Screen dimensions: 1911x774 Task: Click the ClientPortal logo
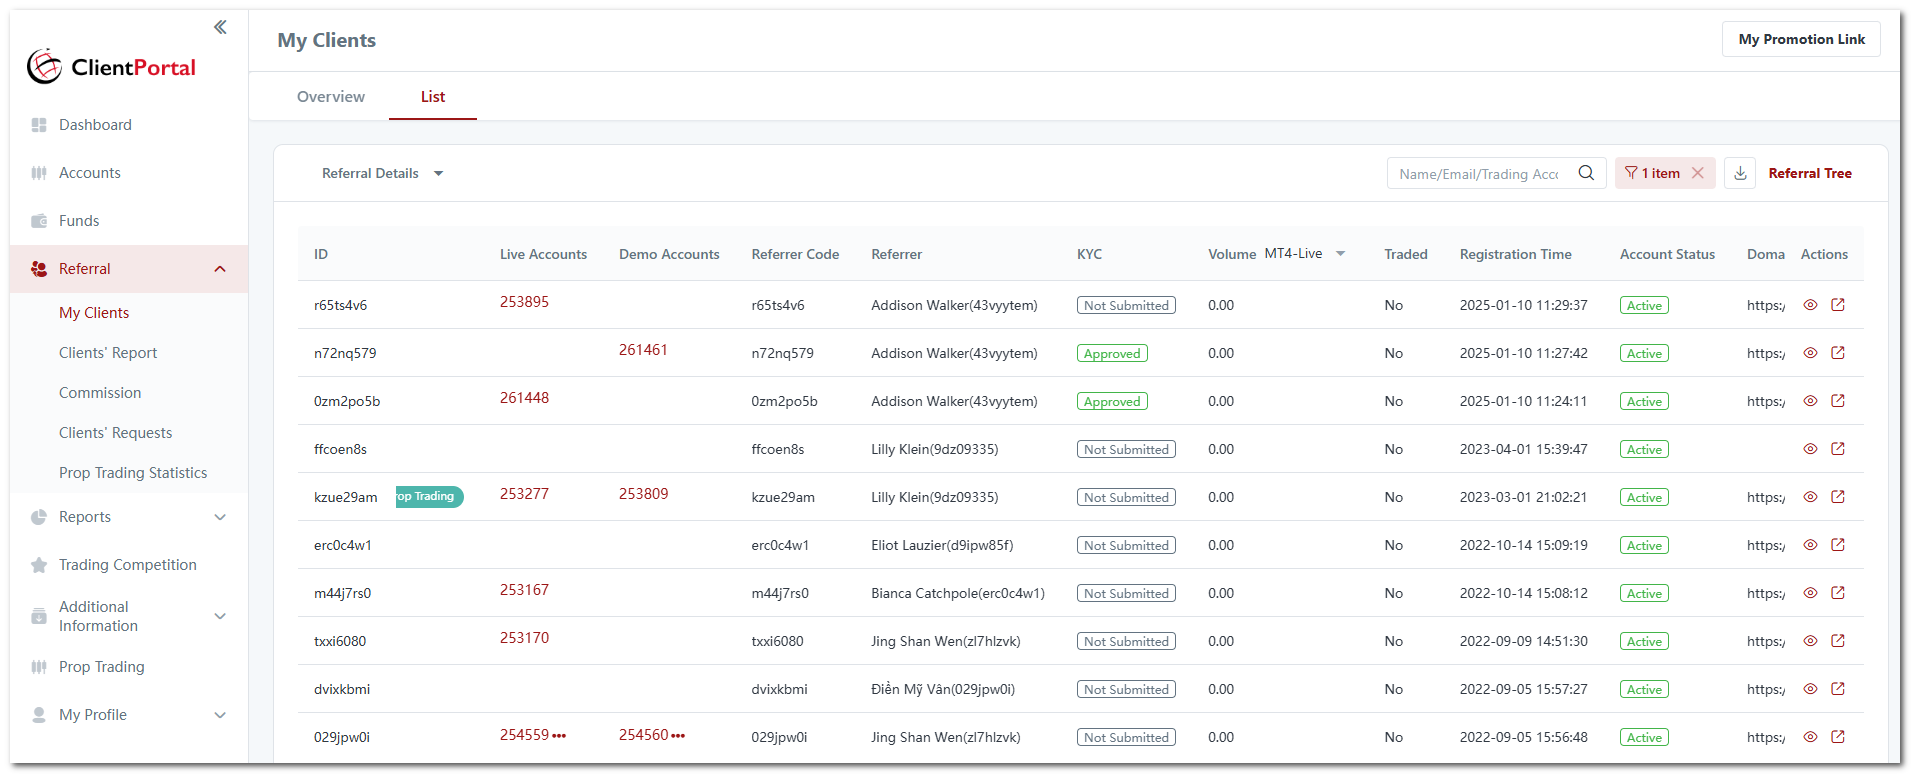(111, 67)
